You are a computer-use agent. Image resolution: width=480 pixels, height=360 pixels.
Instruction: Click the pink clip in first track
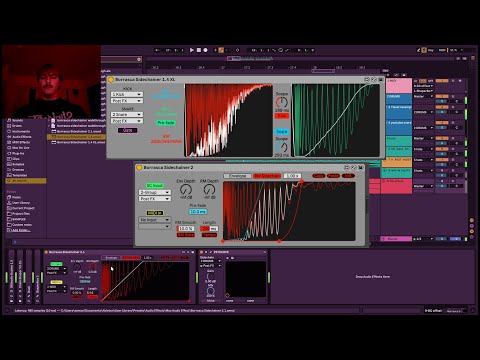399,86
